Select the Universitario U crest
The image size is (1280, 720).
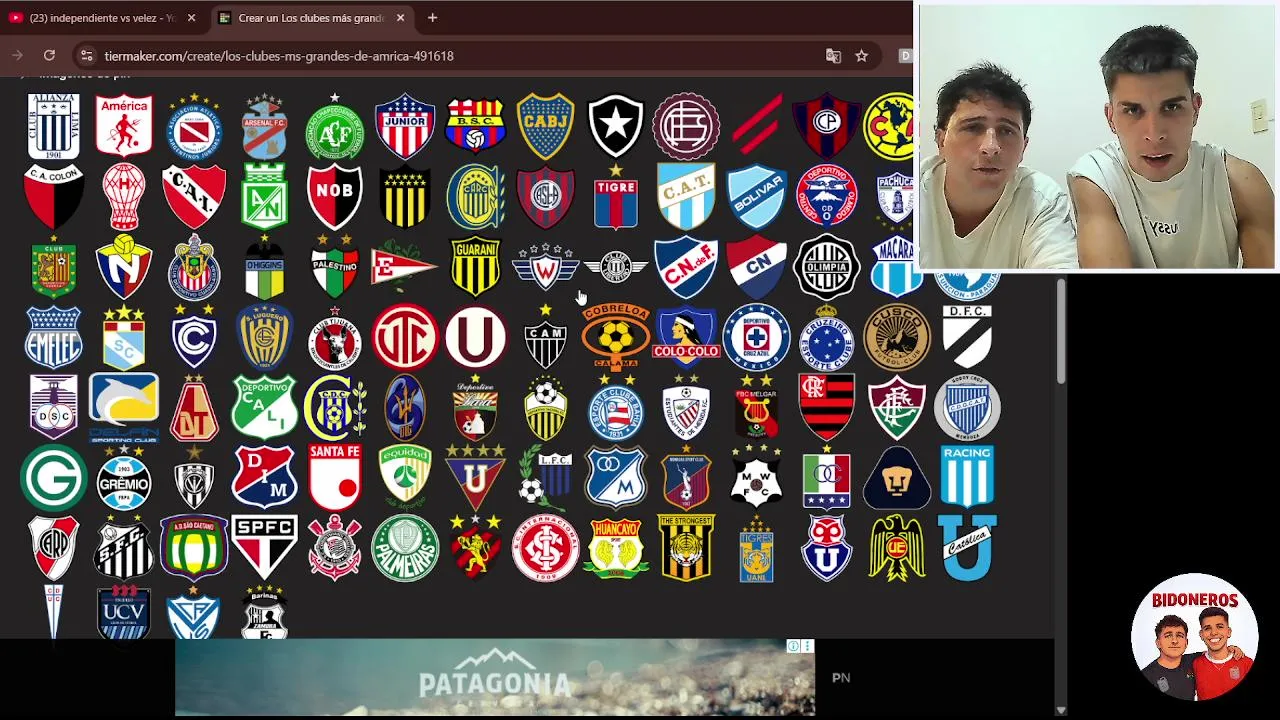(476, 337)
